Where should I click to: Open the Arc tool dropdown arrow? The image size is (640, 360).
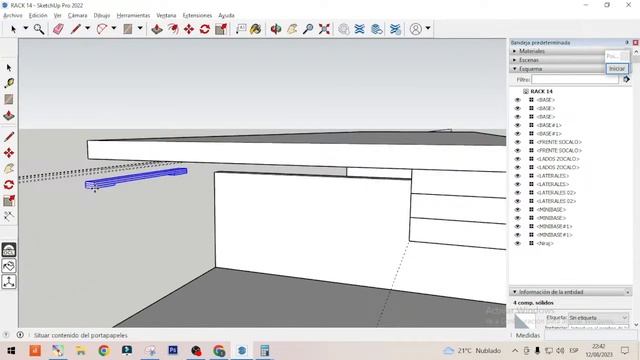coord(114,28)
